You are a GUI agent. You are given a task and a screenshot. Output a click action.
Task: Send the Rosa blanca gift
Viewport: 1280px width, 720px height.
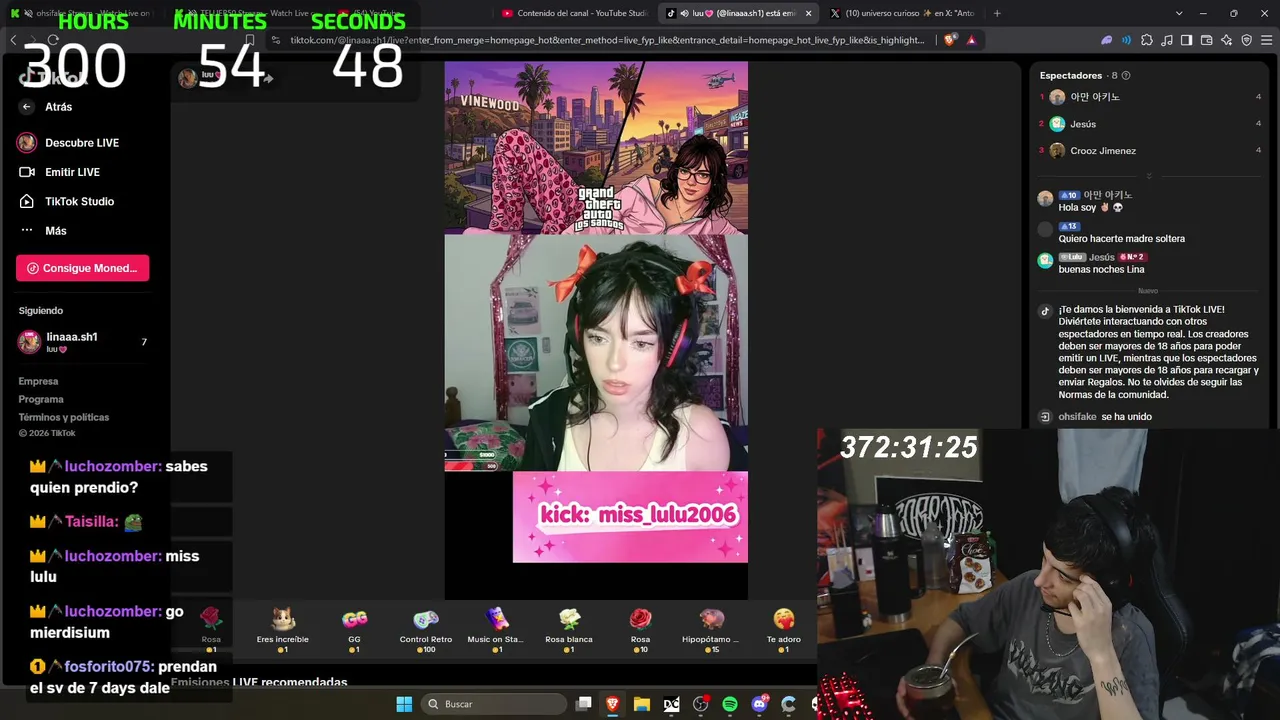click(x=569, y=630)
